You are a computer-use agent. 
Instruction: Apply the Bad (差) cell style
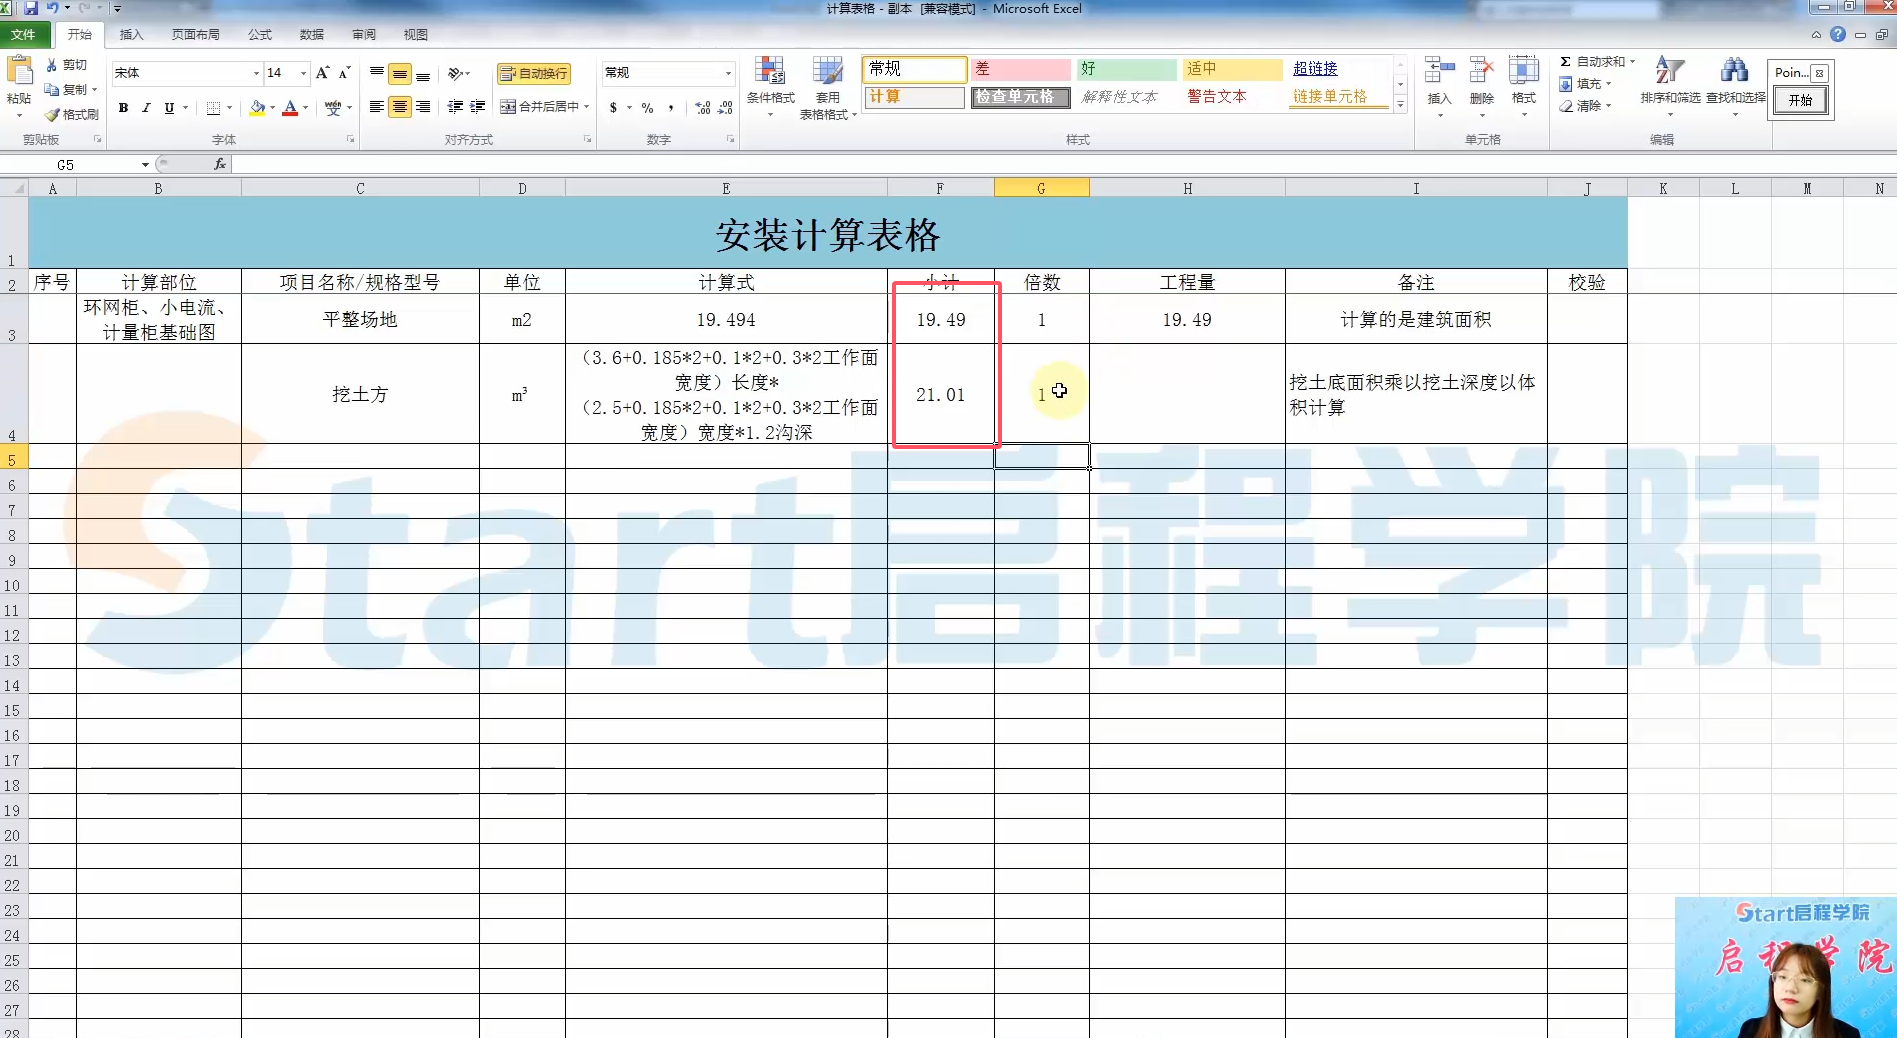(1021, 69)
